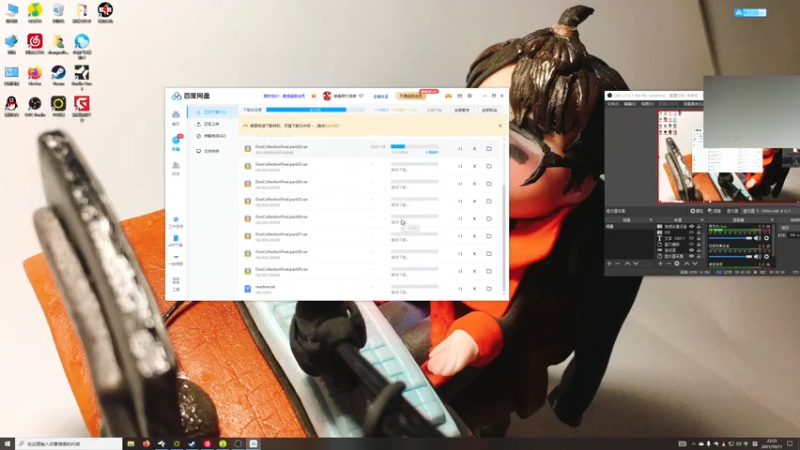Open the mixer dock menu icon in OBS
The height and width of the screenshot is (450, 800).
(772, 220)
